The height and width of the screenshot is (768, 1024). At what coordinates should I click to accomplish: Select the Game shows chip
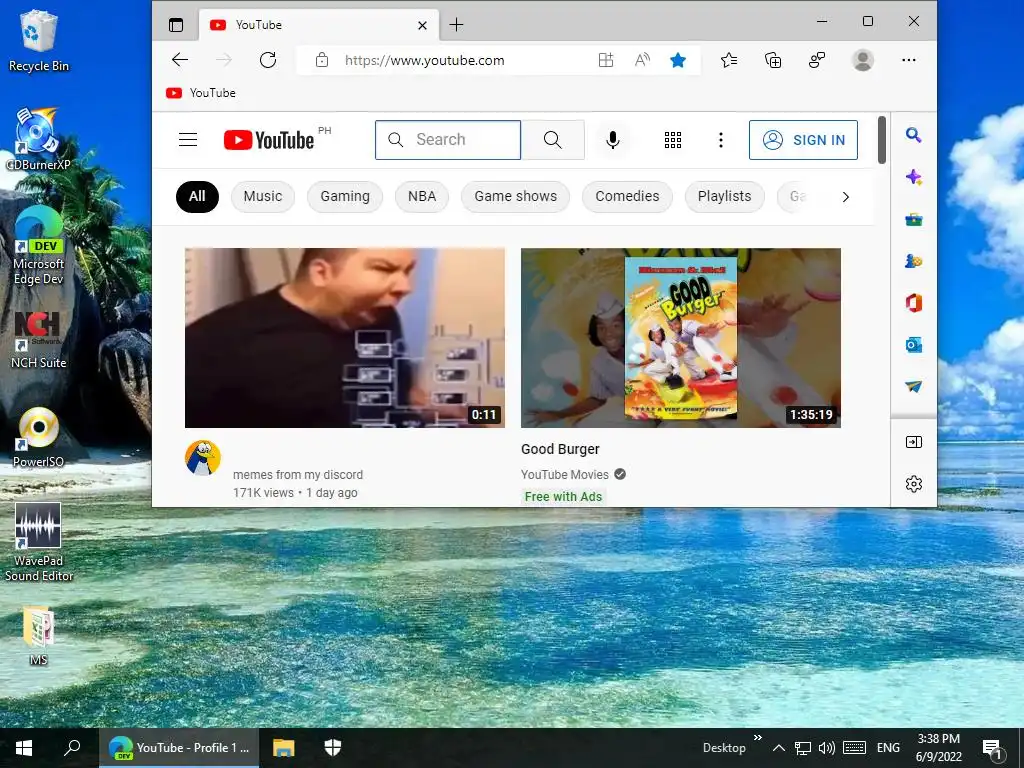(x=515, y=197)
